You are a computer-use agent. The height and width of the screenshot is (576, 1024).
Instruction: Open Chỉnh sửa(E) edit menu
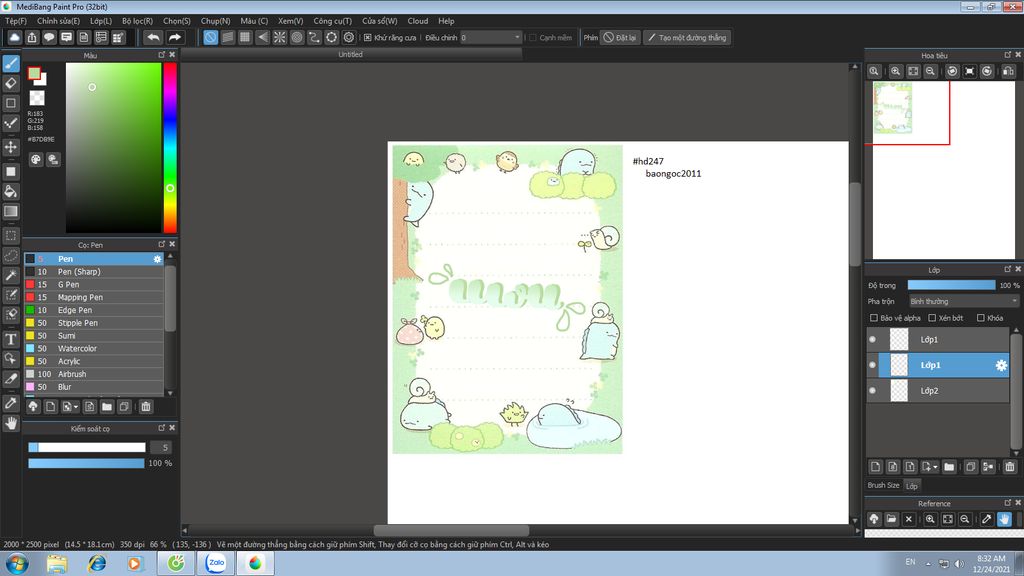click(58, 21)
